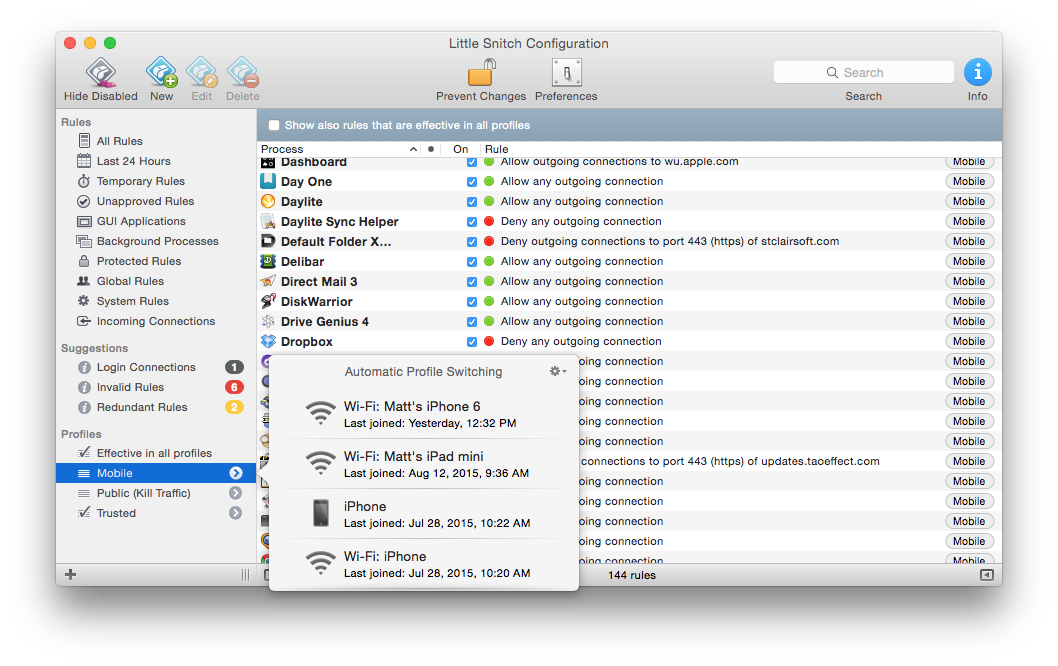Toggle the Direct Mail 3 rule checkbox

472,281
